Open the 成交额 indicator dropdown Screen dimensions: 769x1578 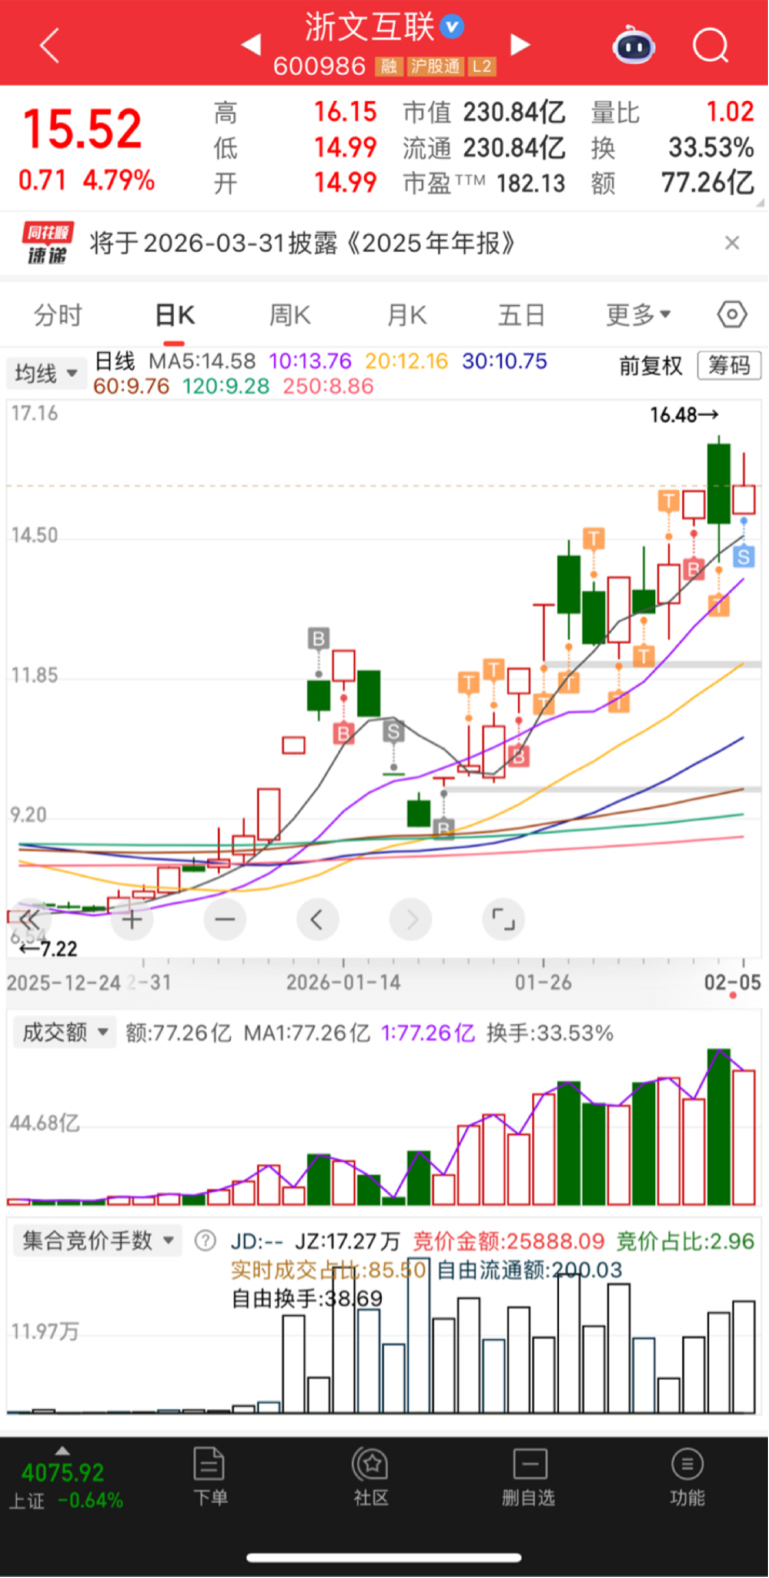64,1032
